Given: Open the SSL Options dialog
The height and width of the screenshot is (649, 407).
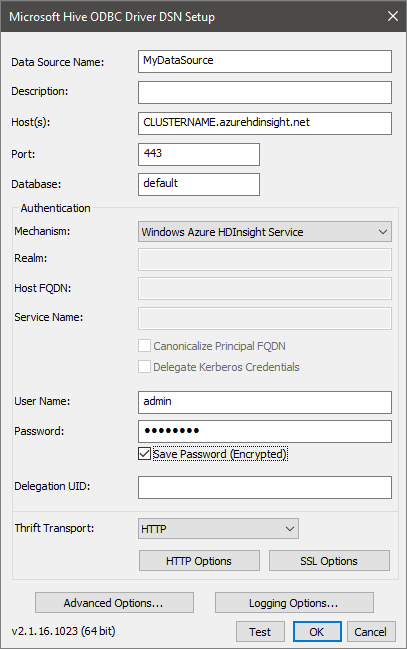Looking at the screenshot, I should pos(329,561).
